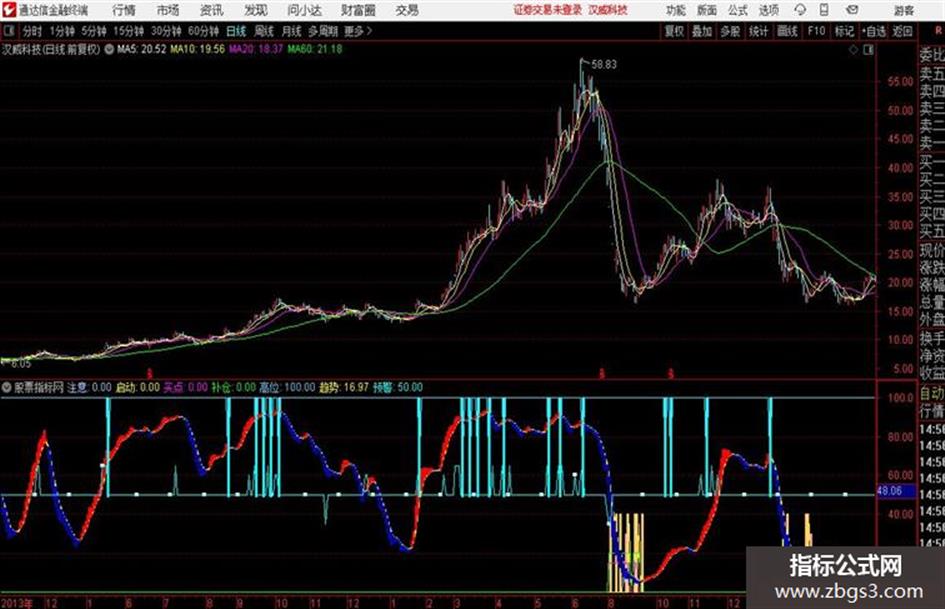
Task: Open the 版面 menu
Action: pos(707,10)
